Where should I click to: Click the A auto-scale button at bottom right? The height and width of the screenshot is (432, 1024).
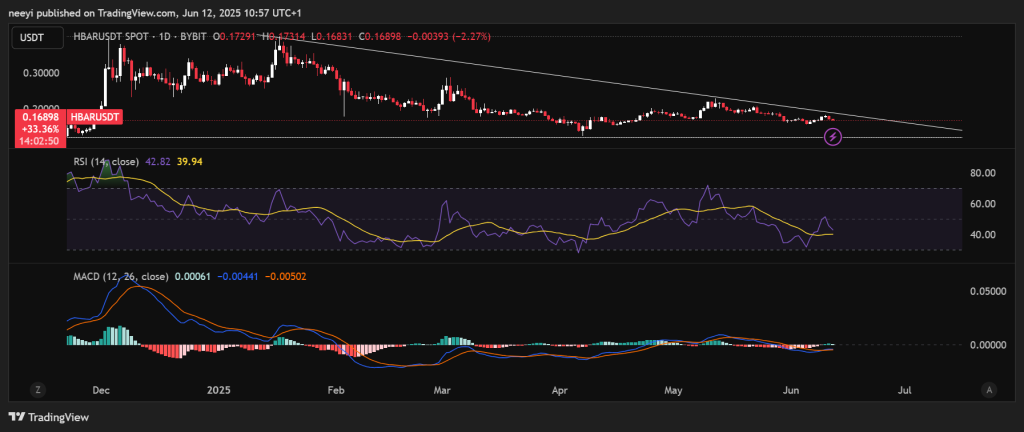(989, 390)
